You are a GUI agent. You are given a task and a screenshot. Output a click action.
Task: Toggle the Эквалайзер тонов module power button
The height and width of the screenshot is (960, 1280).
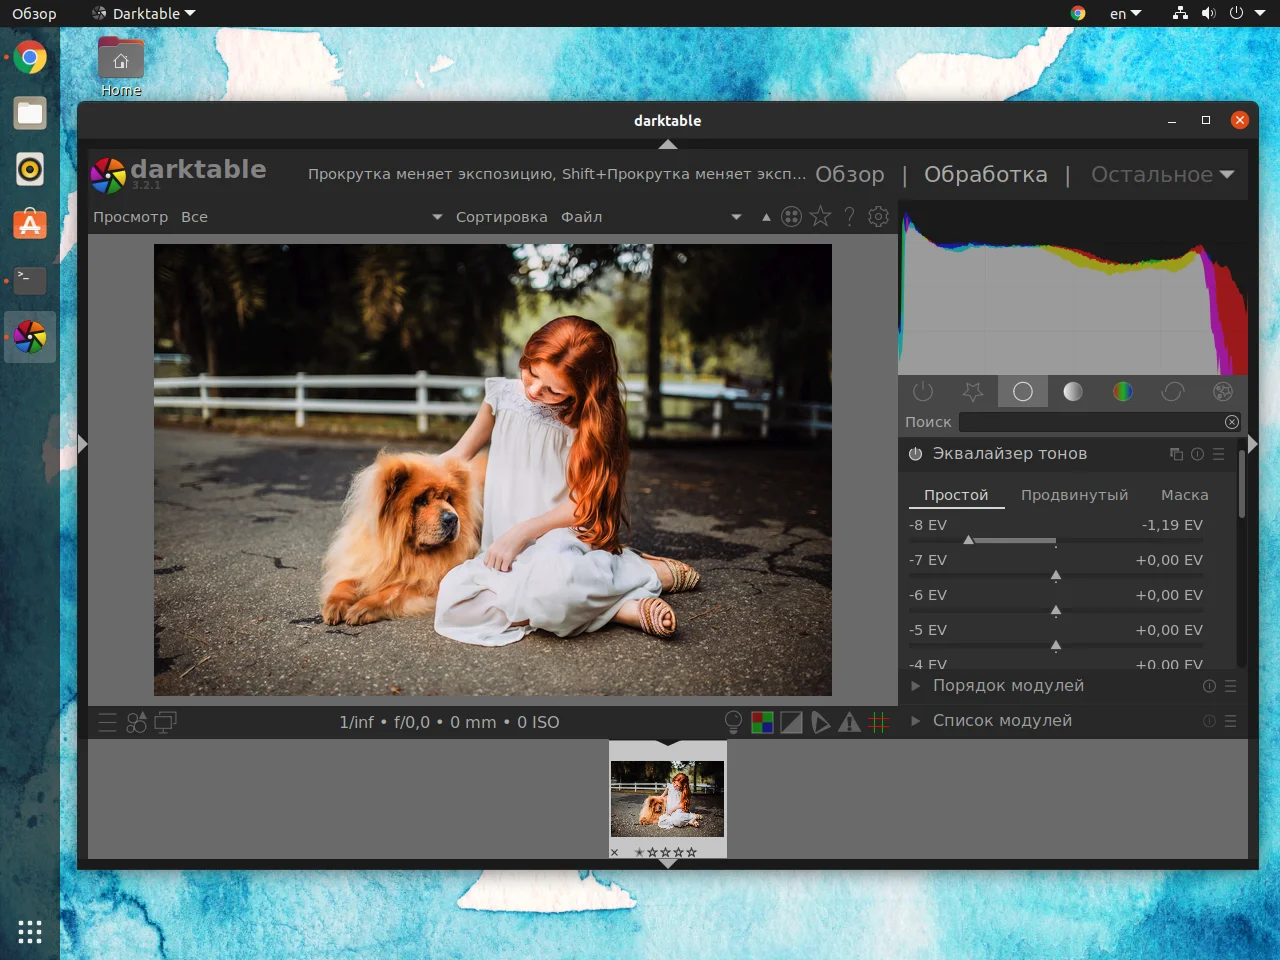(915, 454)
